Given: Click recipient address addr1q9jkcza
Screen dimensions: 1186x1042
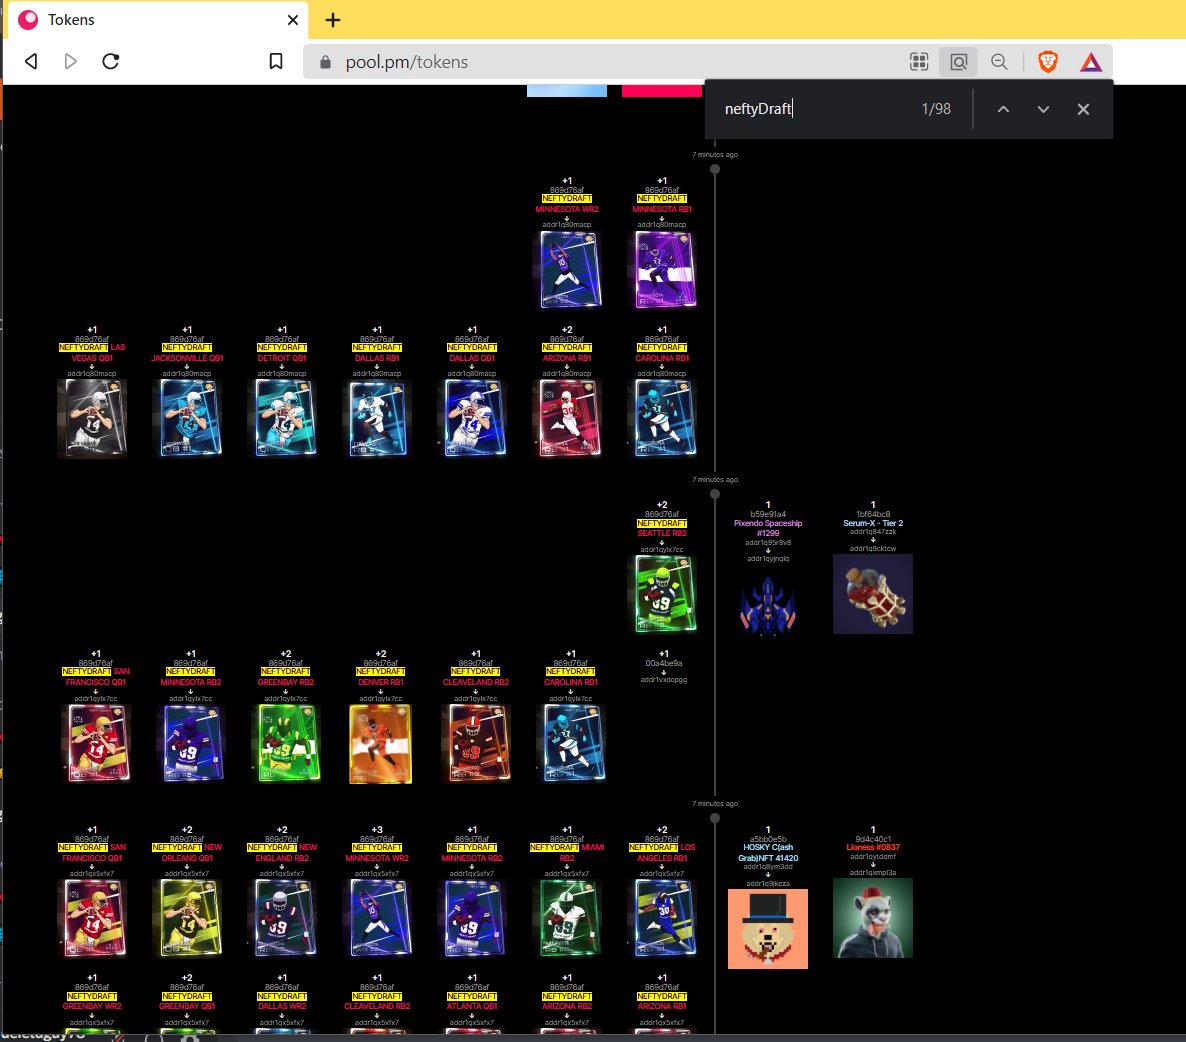Looking at the screenshot, I should [768, 883].
